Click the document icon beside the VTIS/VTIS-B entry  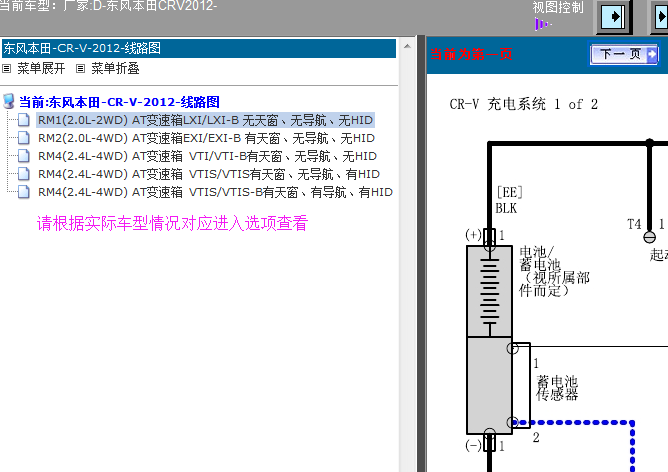tap(24, 192)
